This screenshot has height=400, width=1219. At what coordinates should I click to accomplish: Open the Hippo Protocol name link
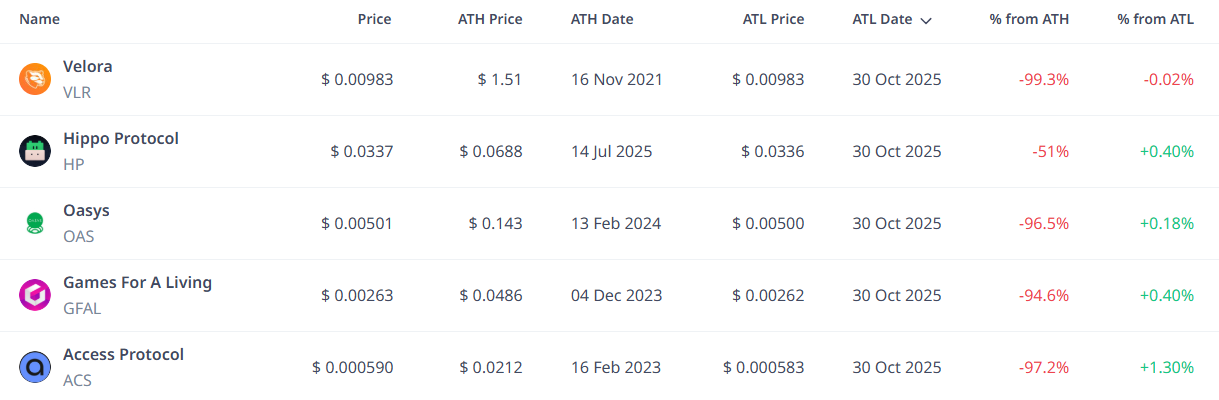click(x=121, y=139)
